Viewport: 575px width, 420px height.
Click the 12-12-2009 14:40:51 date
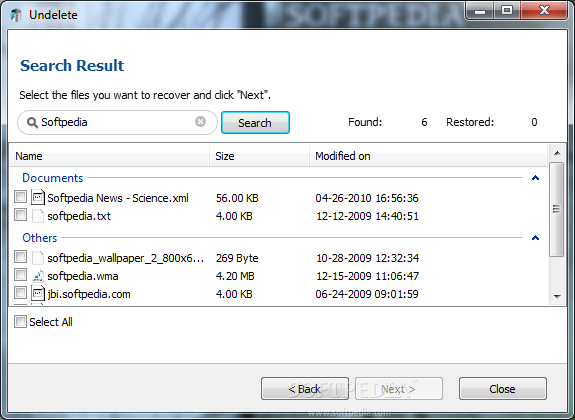pos(367,216)
